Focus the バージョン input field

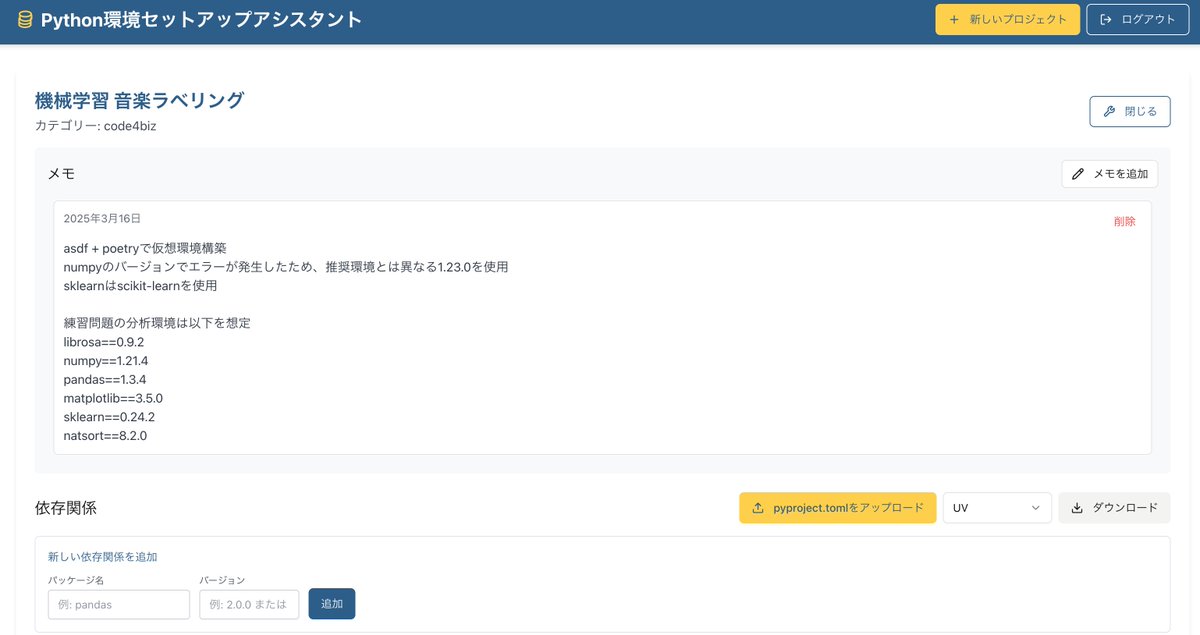[249, 604]
